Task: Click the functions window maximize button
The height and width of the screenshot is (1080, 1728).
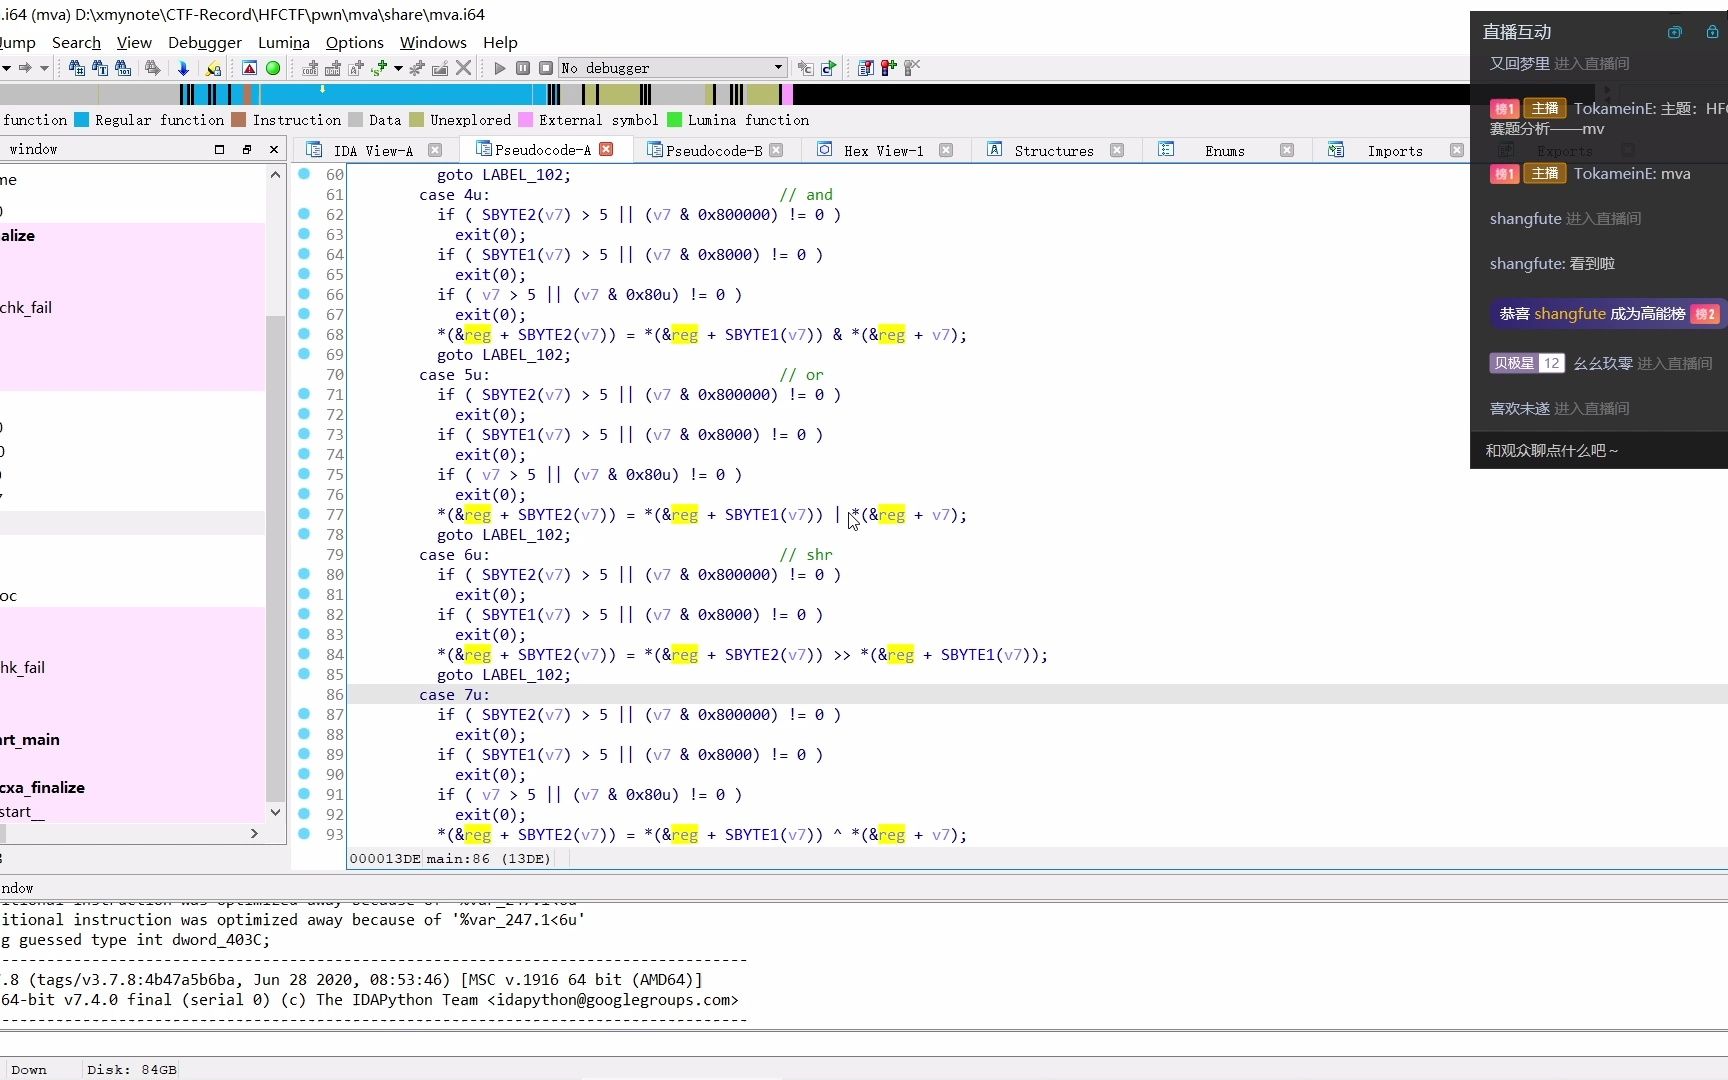Action: click(x=219, y=149)
